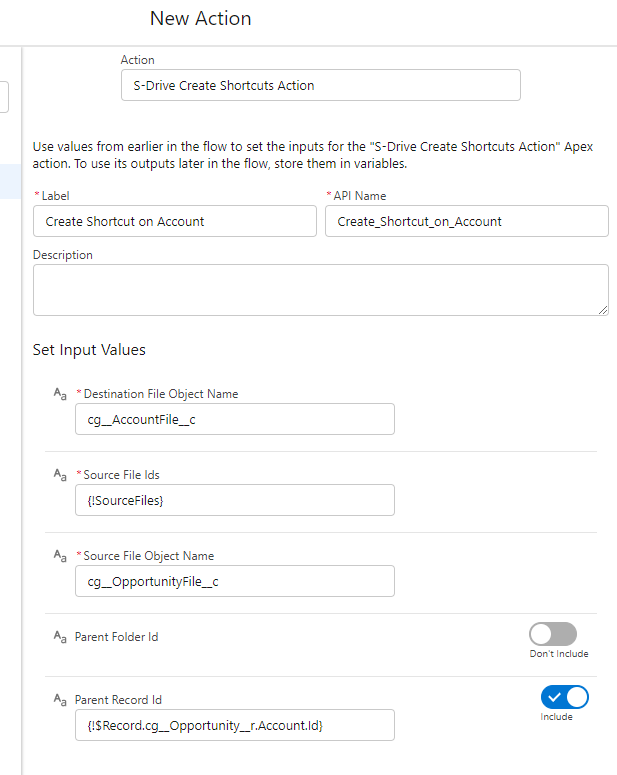Click the Parent Record Id resource field
This screenshot has height=775, width=617.
234,725
